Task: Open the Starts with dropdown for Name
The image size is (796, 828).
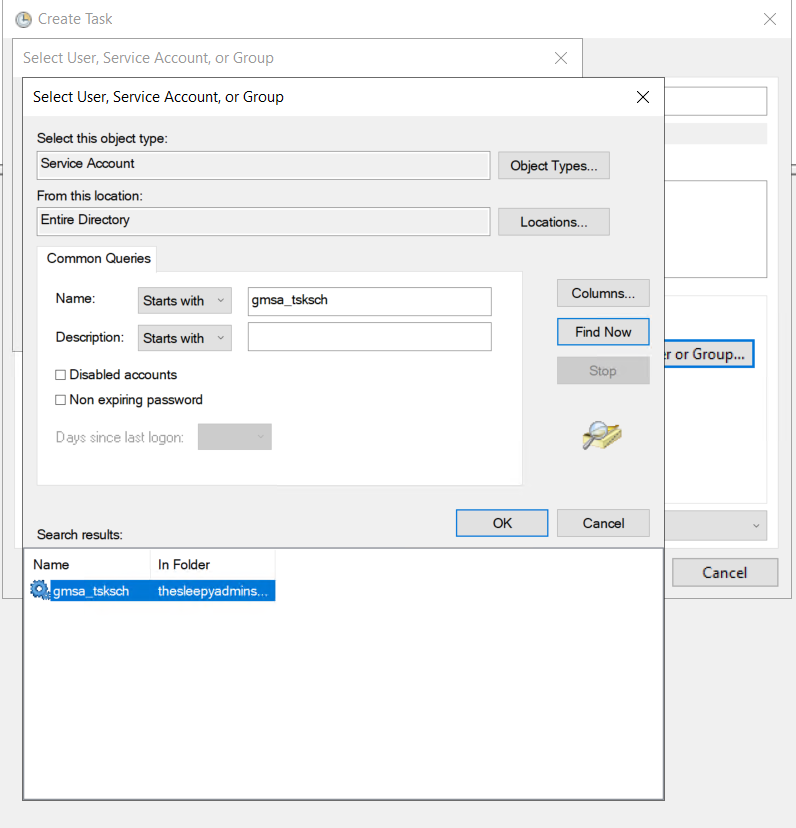Action: coord(184,300)
